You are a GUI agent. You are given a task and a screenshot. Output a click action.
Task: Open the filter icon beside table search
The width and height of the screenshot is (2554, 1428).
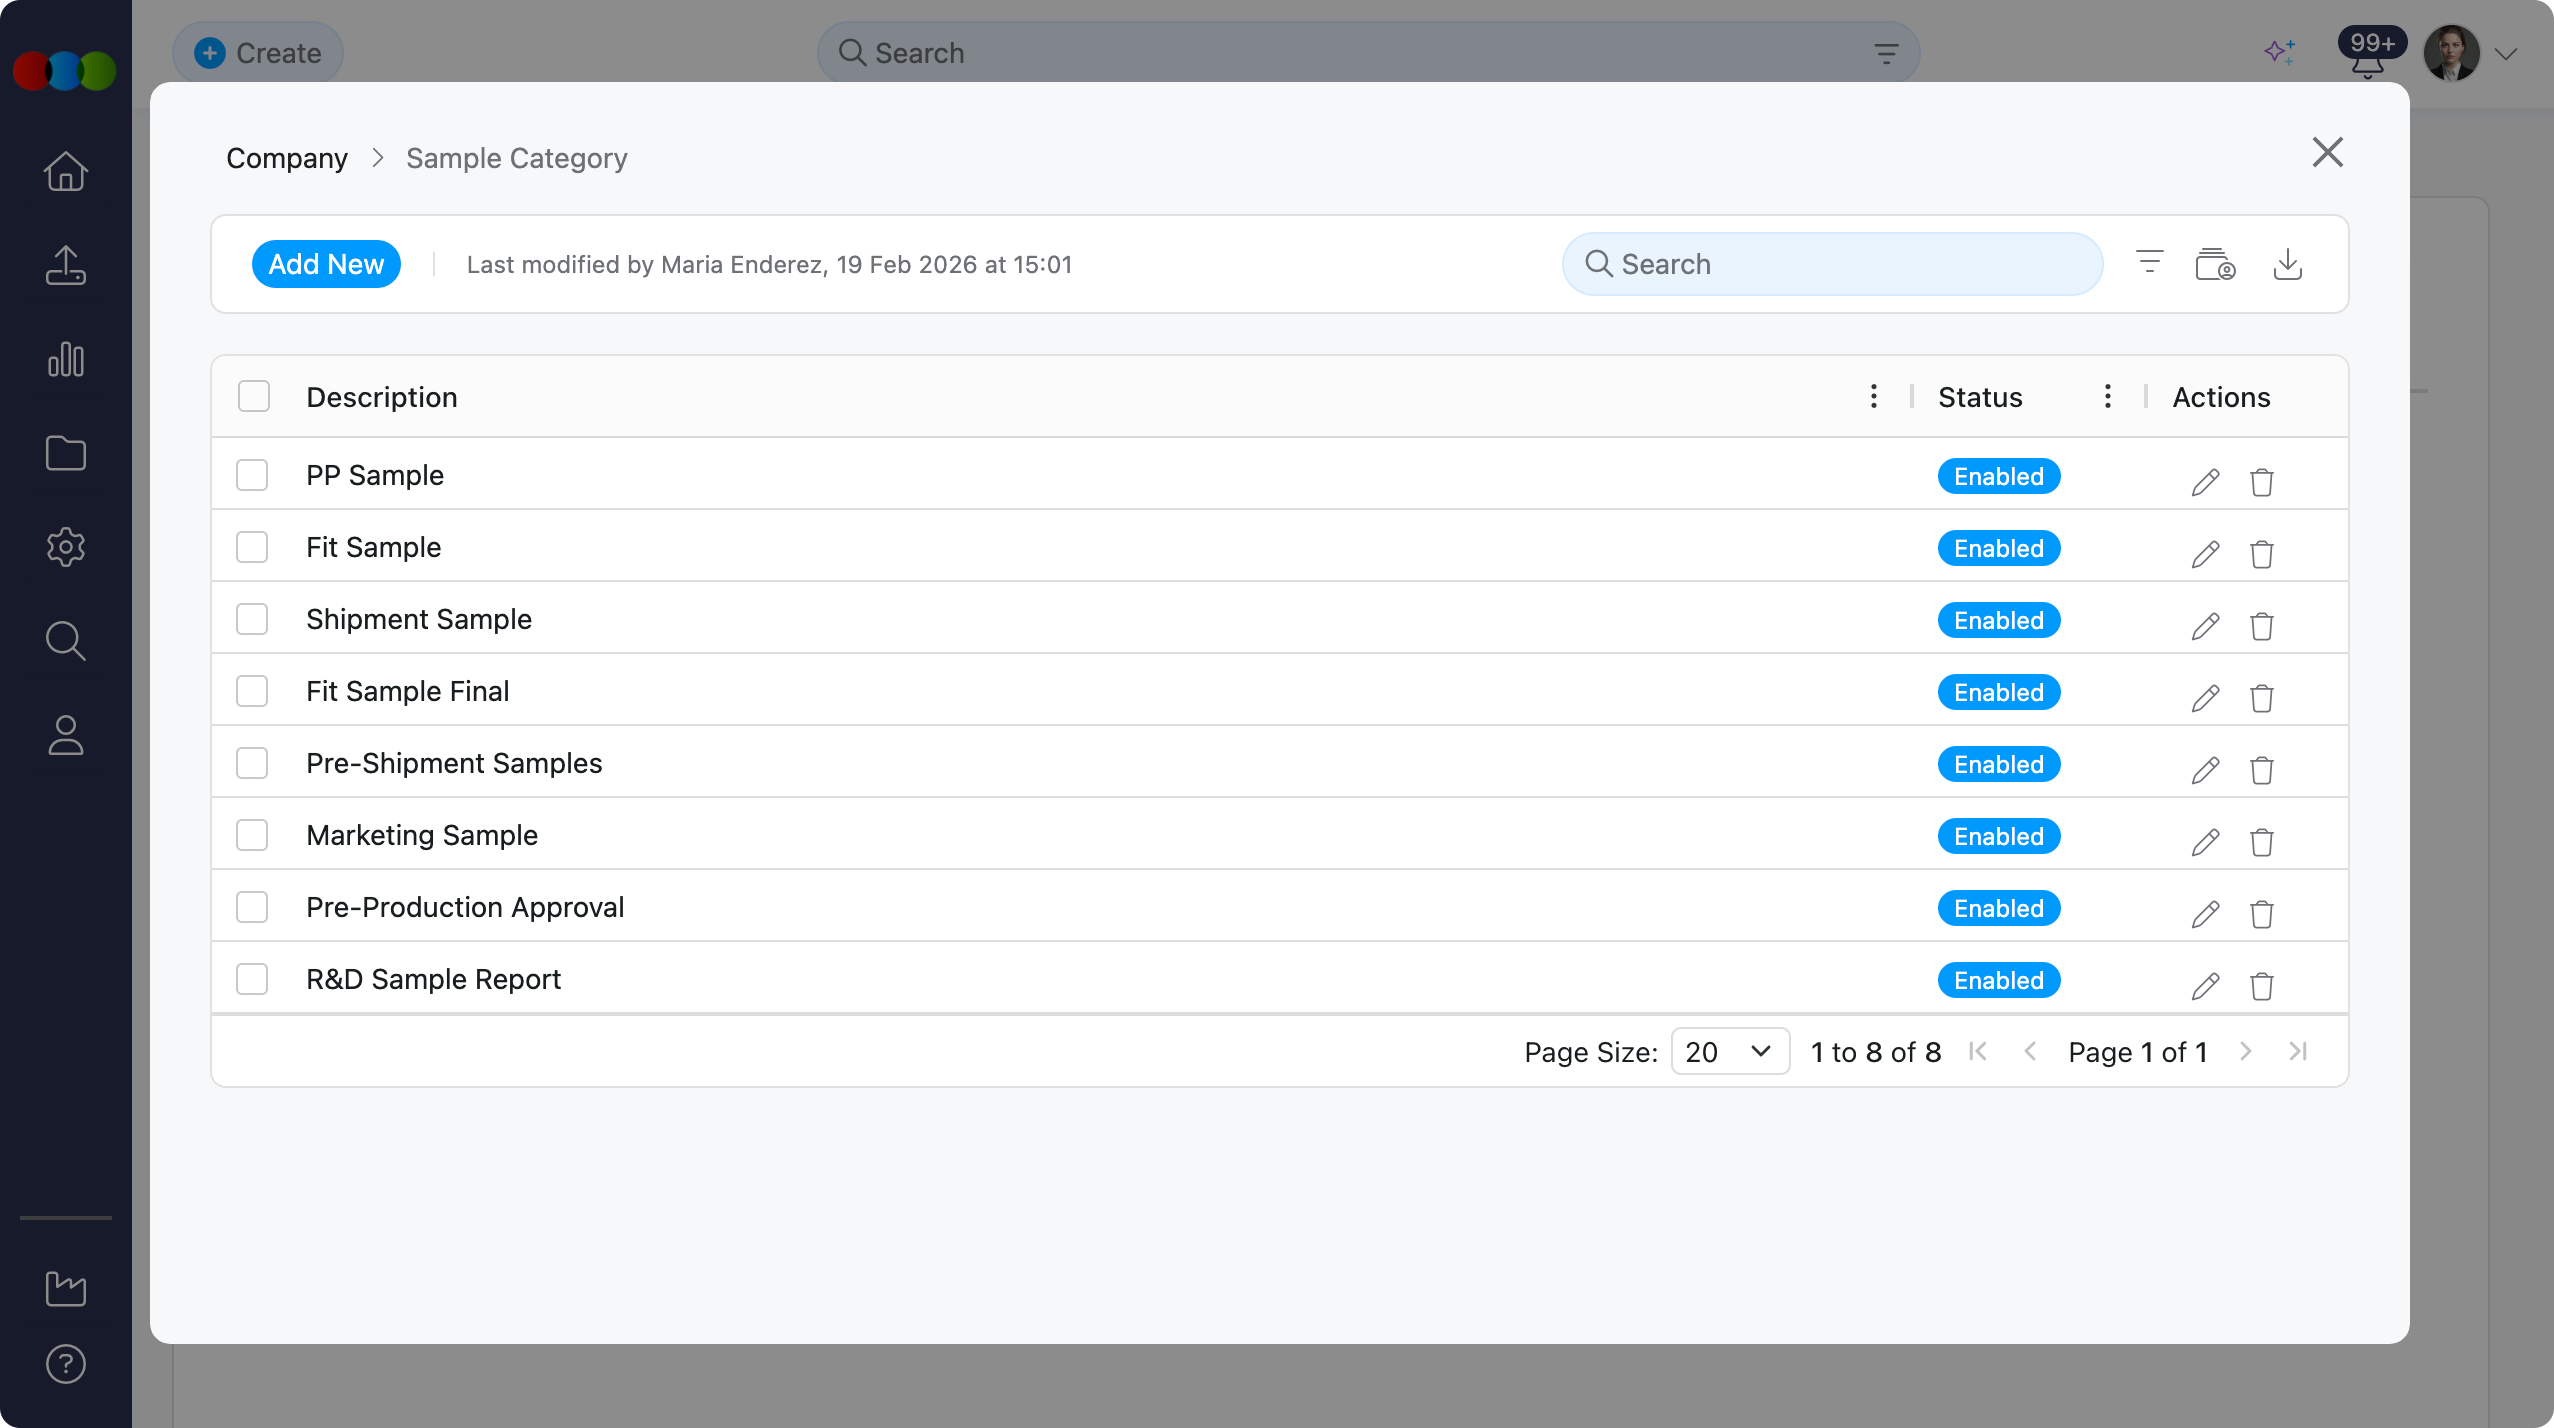point(2149,263)
